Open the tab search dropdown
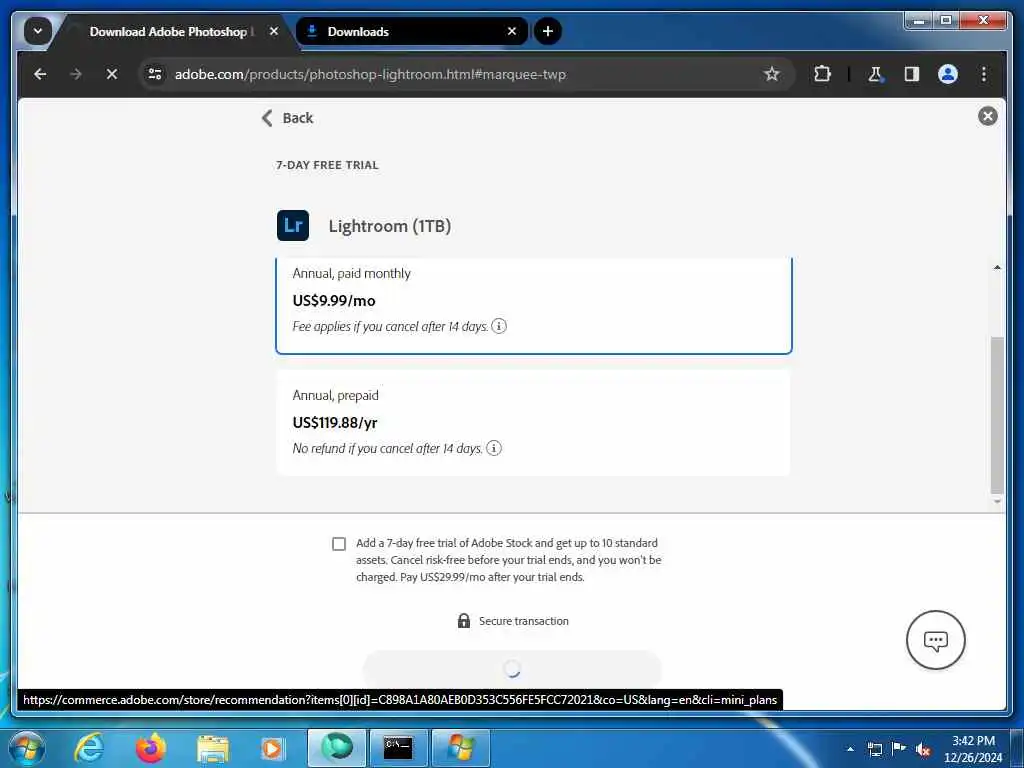This screenshot has height=768, width=1024. 38,31
